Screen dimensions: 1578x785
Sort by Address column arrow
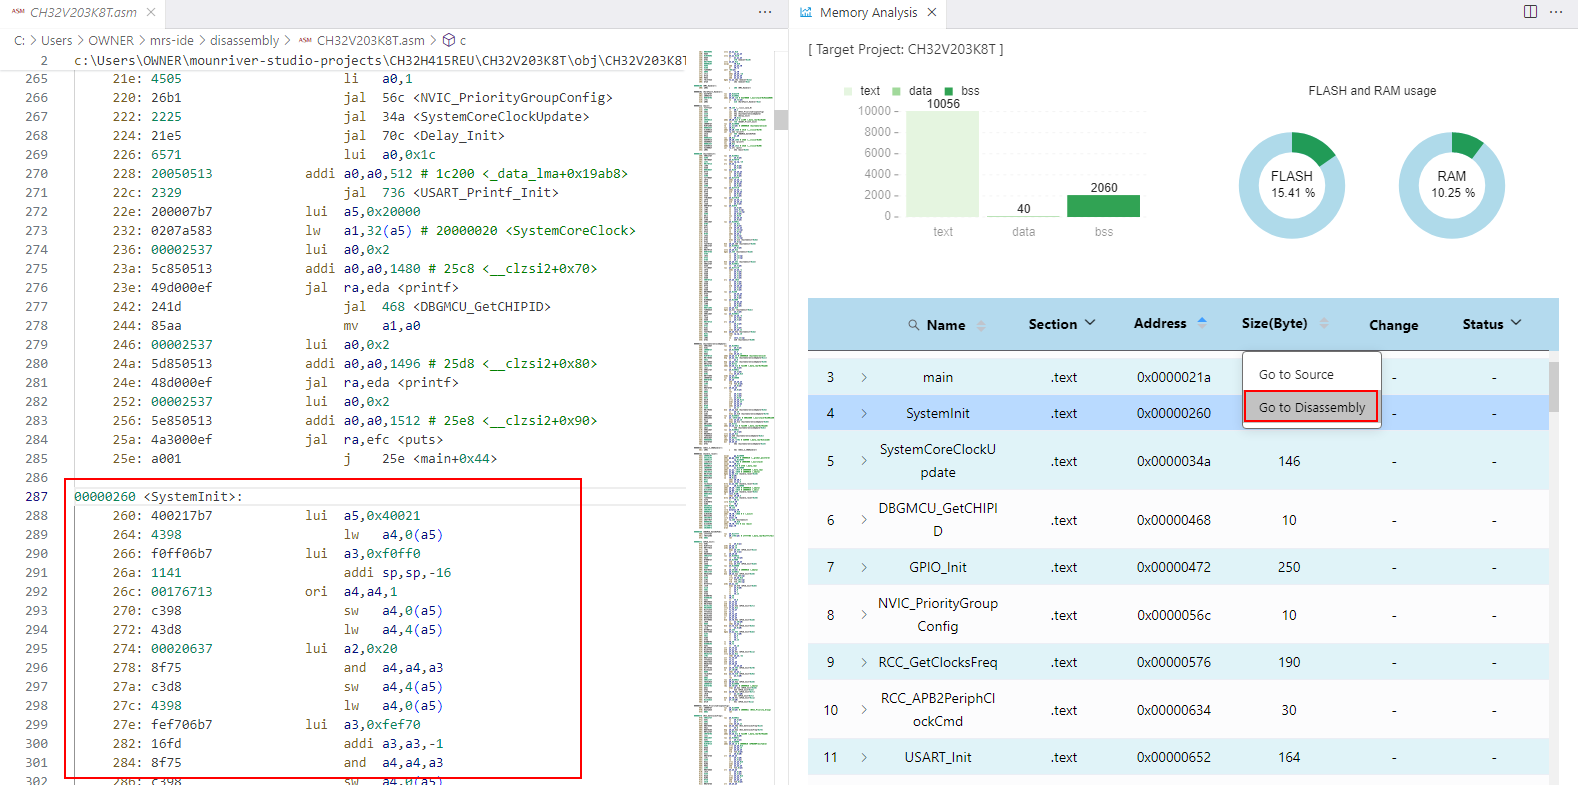(x=1202, y=323)
